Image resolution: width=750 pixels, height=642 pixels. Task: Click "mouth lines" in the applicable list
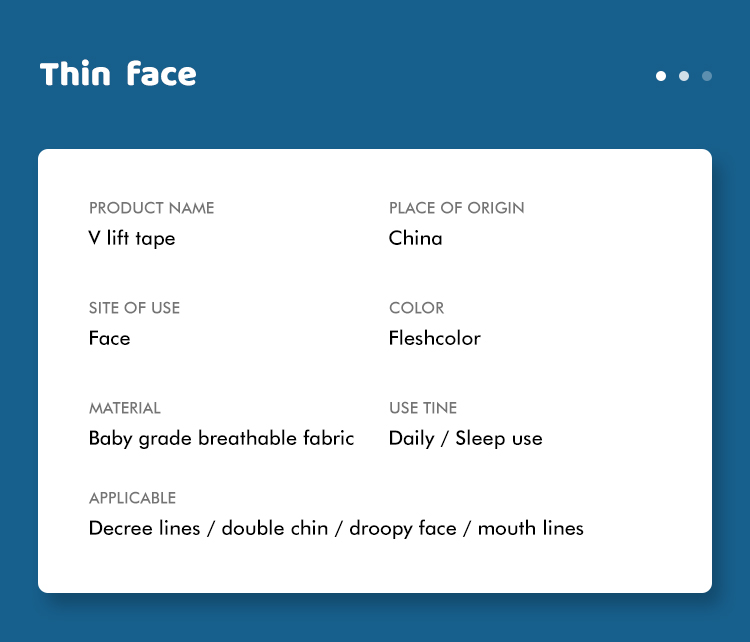[530, 528]
